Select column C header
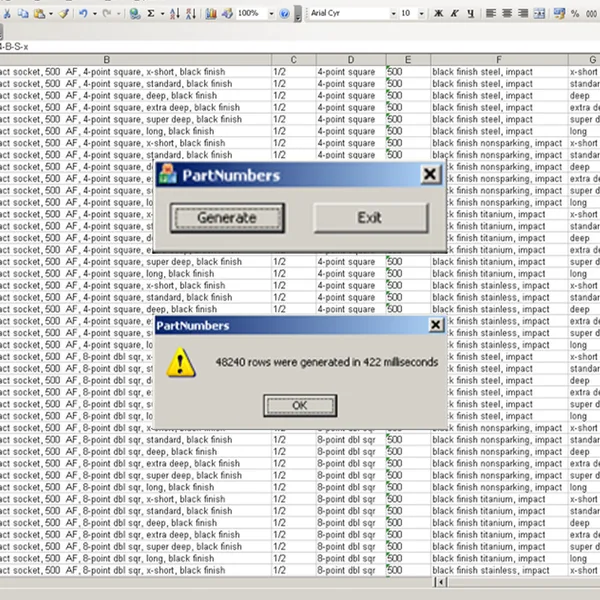This screenshot has width=600, height=600. (x=293, y=60)
